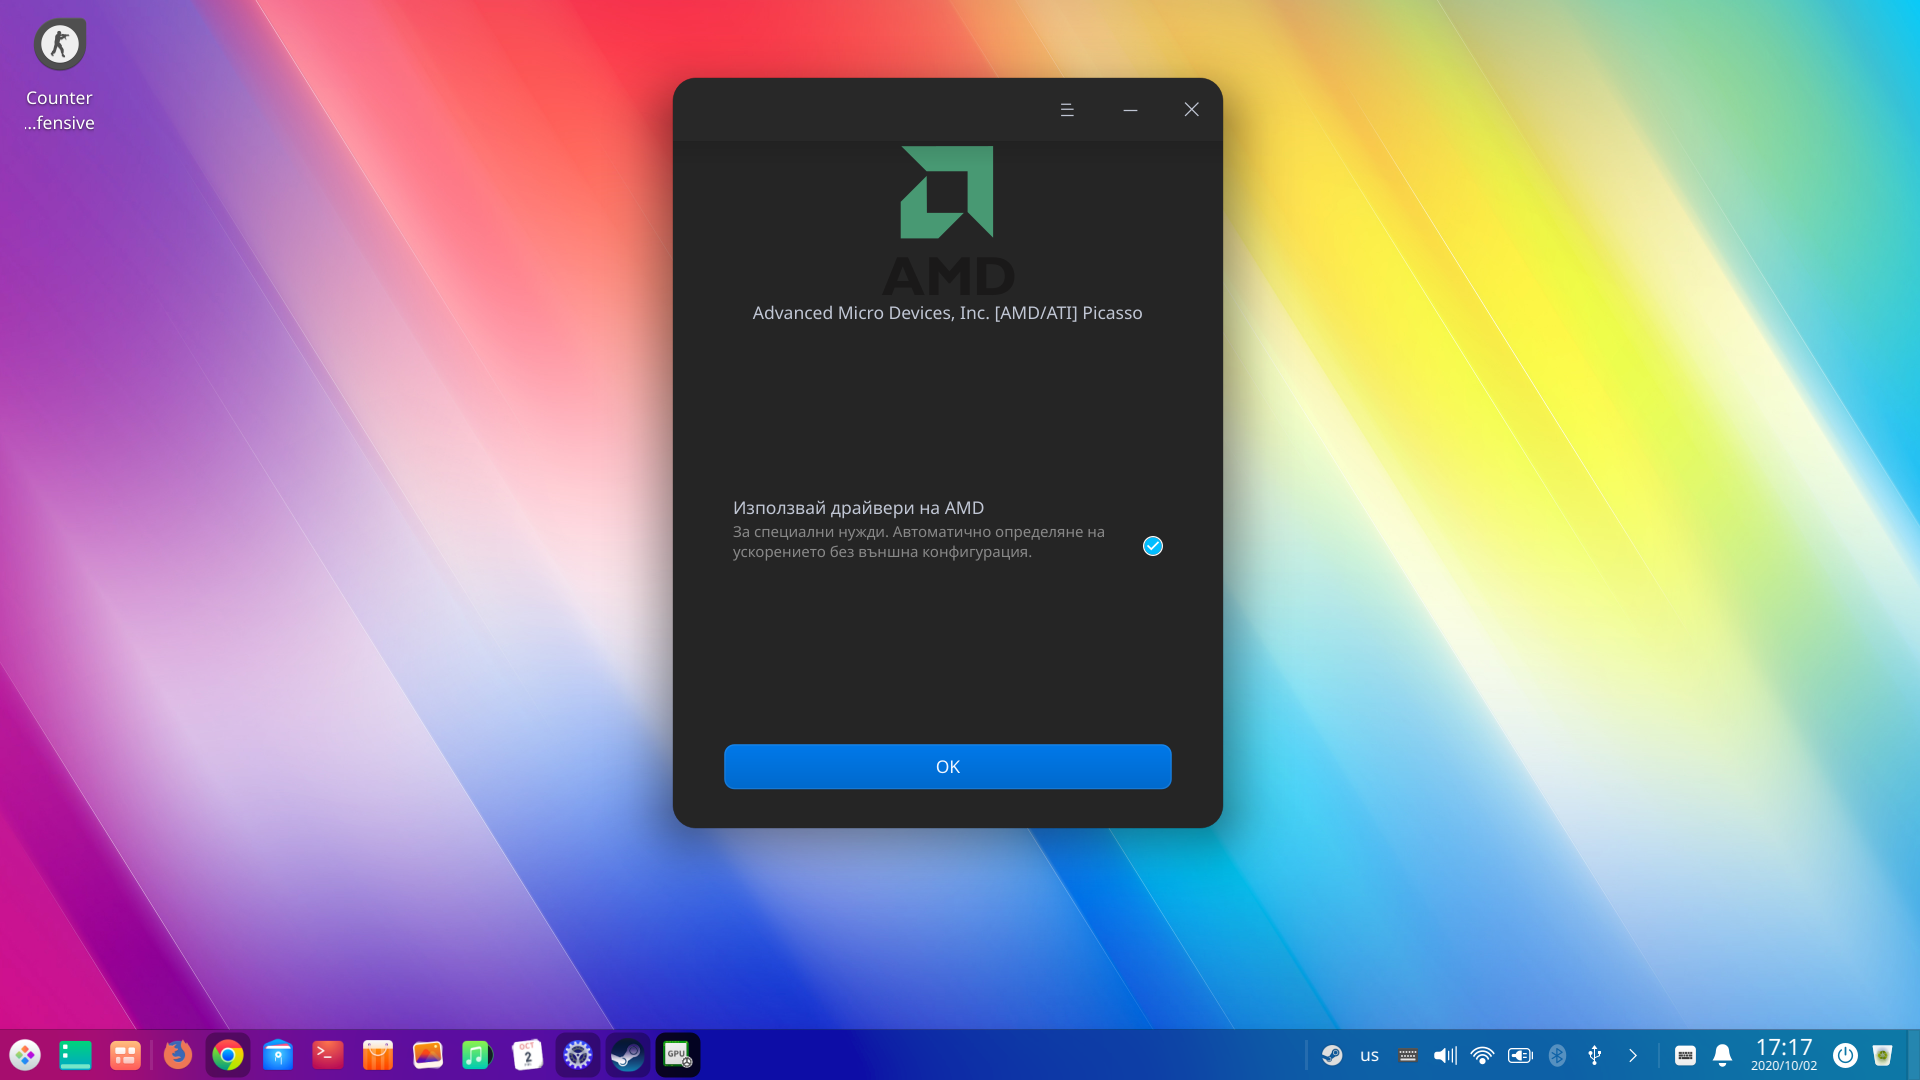
Task: Open the Deepin launcher icon
Action: pos(25,1055)
